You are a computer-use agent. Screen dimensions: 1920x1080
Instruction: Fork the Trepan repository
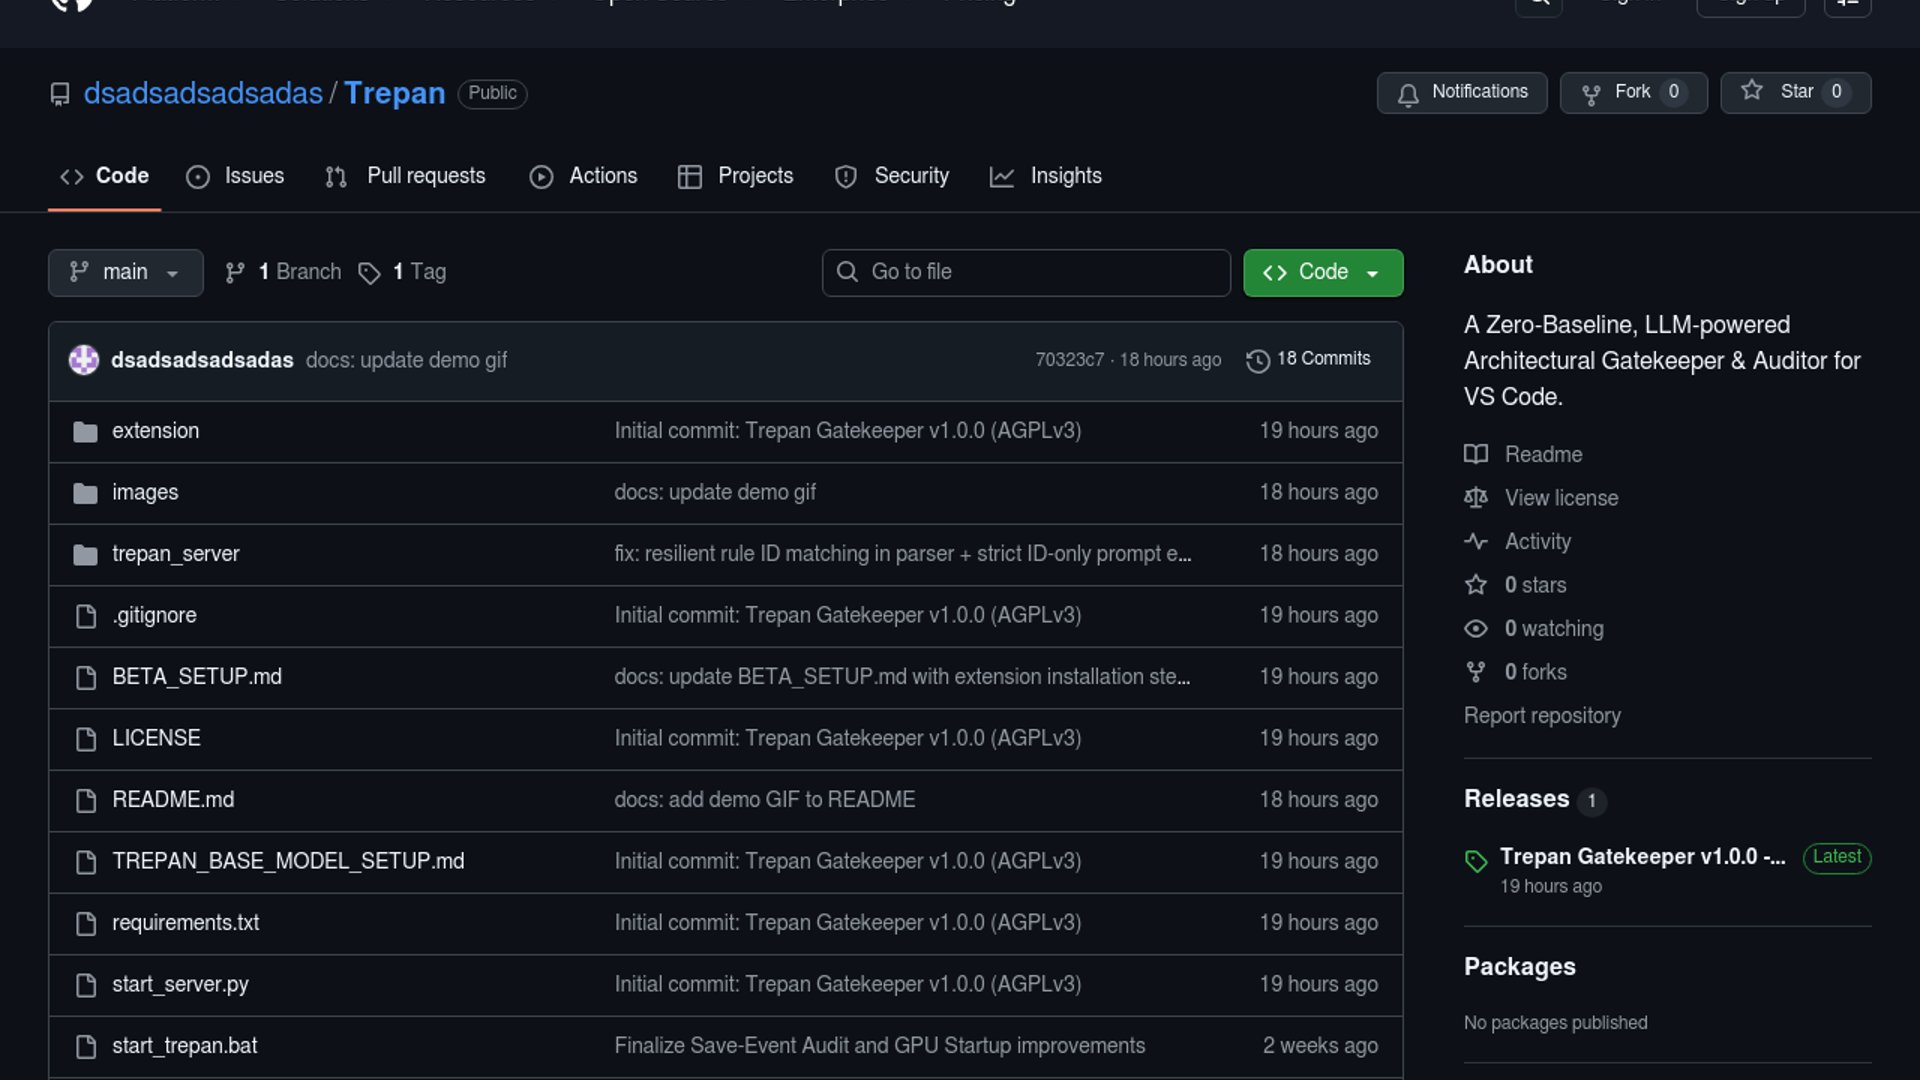1632,92
